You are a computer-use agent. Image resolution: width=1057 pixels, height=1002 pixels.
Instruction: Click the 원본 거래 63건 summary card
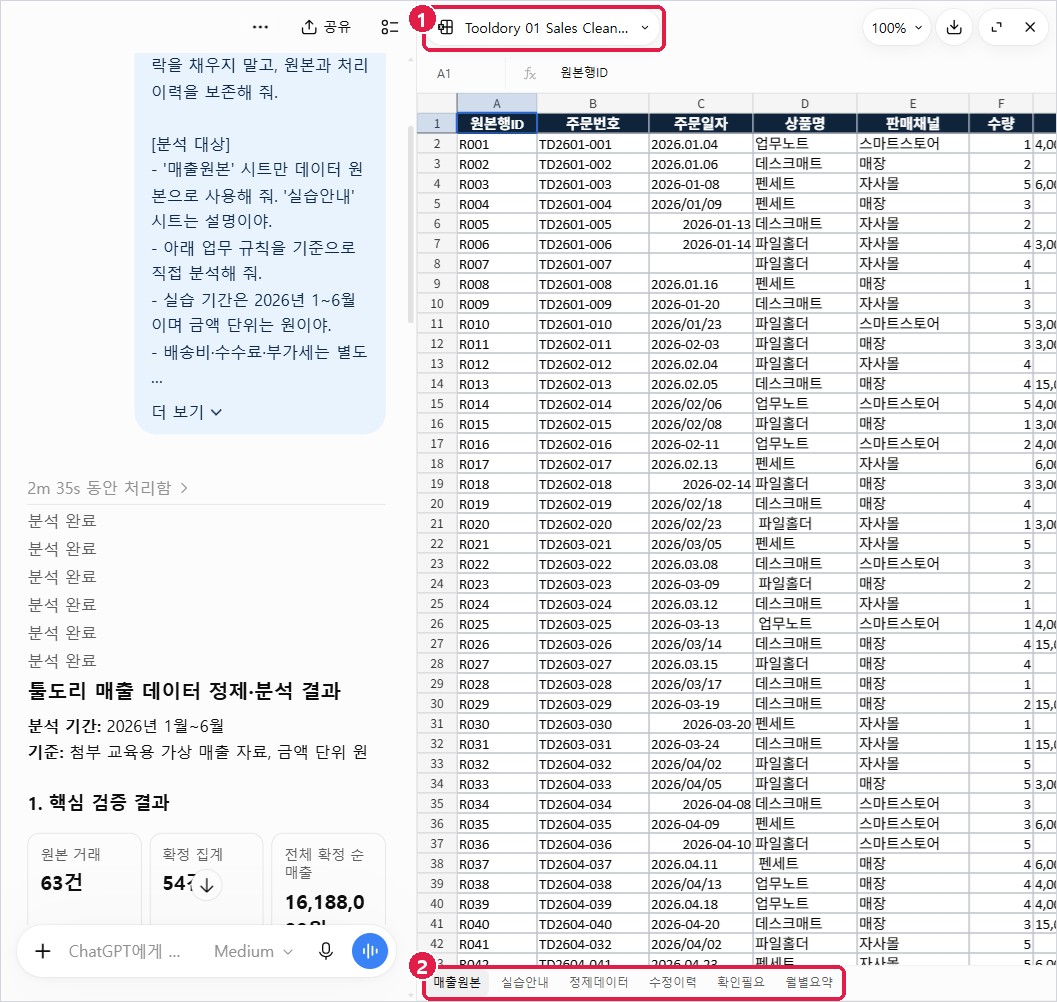pos(84,879)
